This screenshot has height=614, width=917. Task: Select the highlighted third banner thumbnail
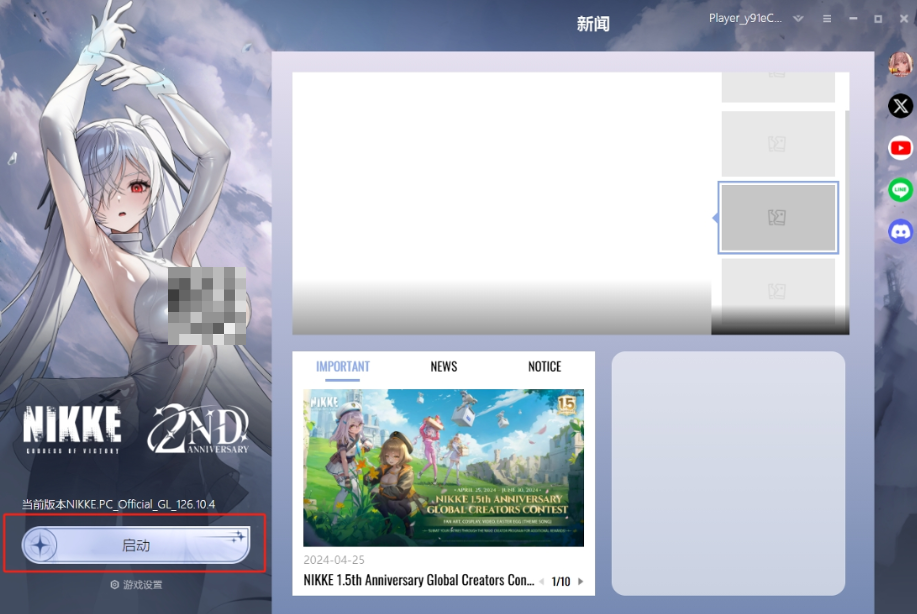778,218
